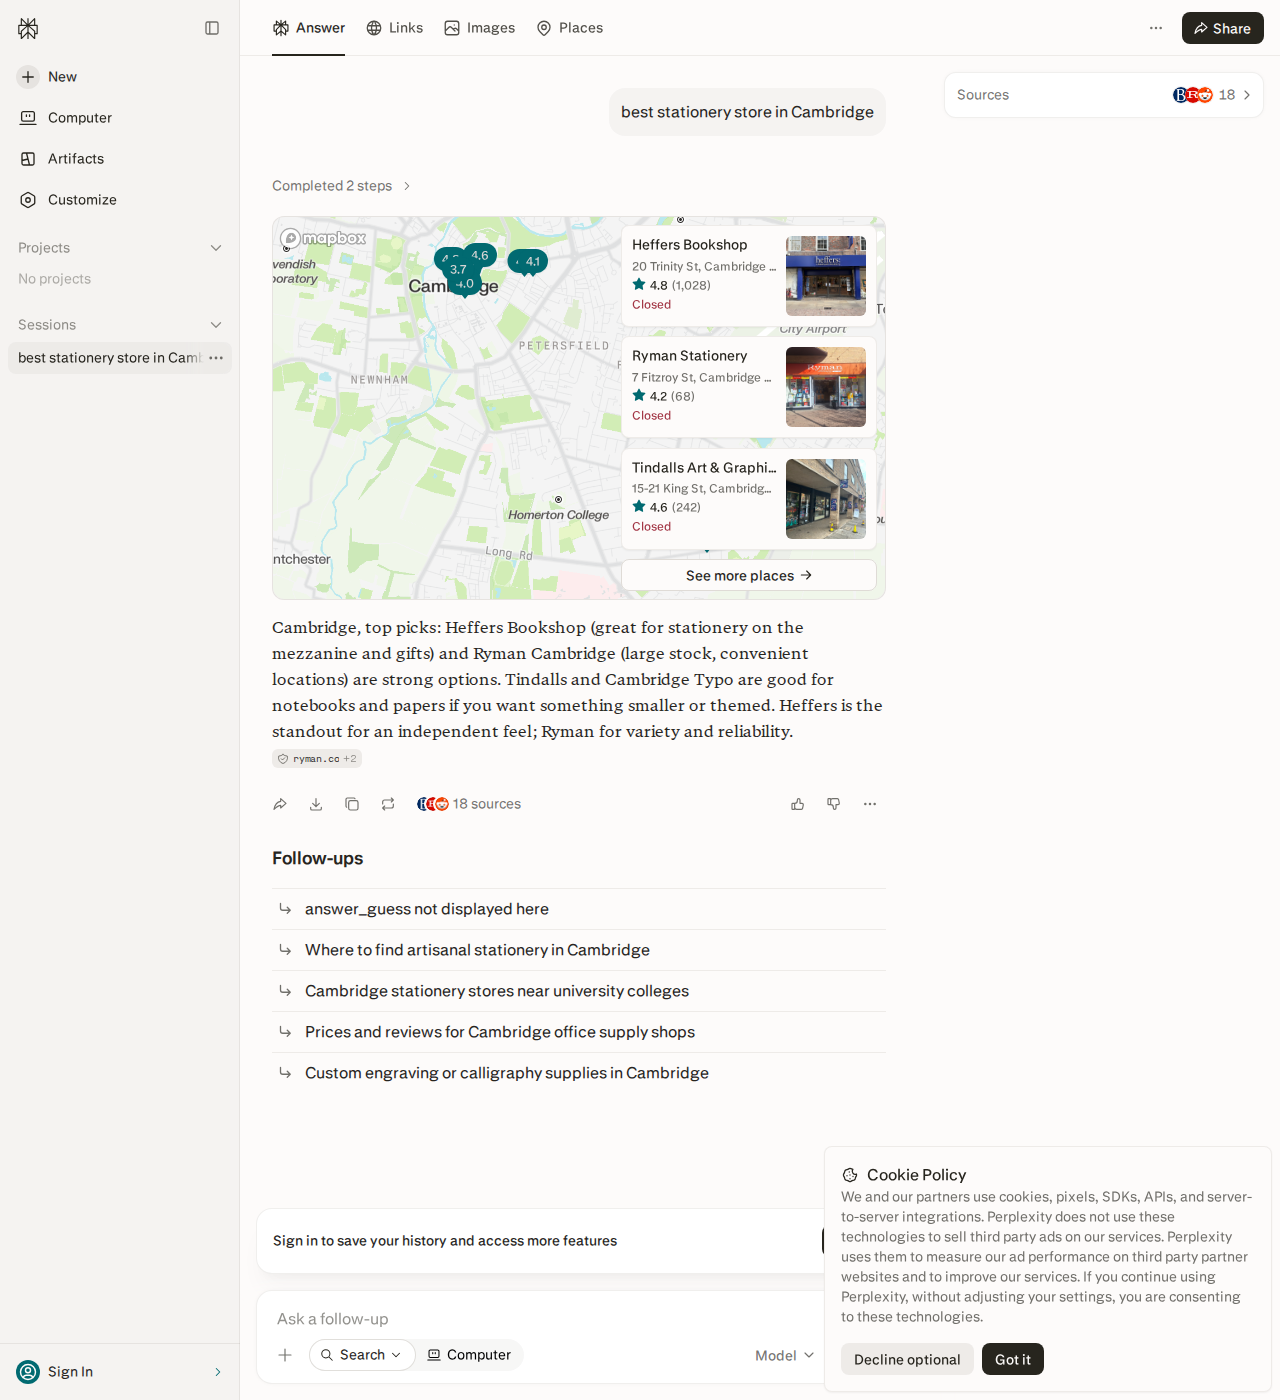The image size is (1280, 1400).
Task: Copy the answer with copy icon
Action: coord(352,804)
